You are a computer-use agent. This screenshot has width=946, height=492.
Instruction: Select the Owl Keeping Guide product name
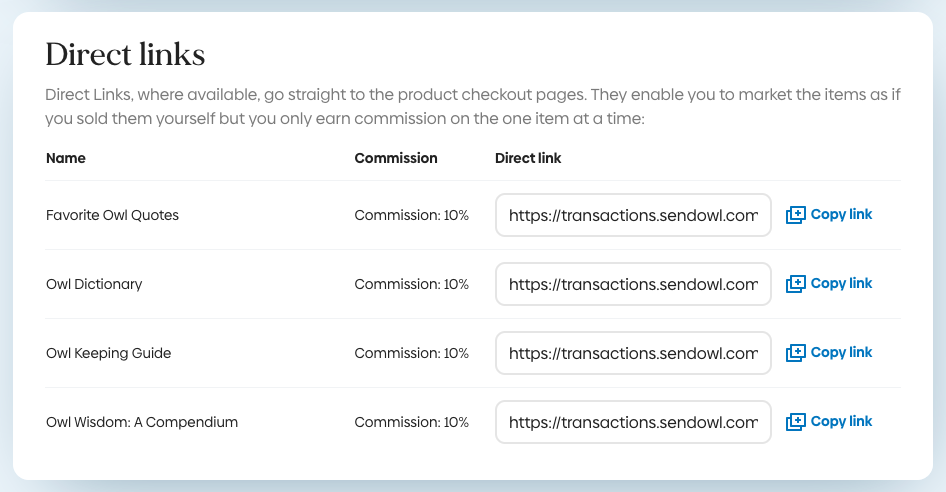pos(108,353)
